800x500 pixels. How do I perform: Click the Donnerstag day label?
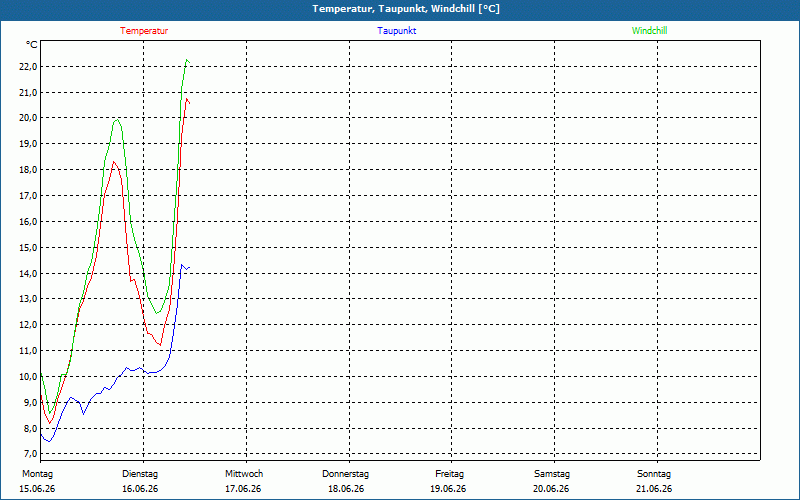click(345, 474)
